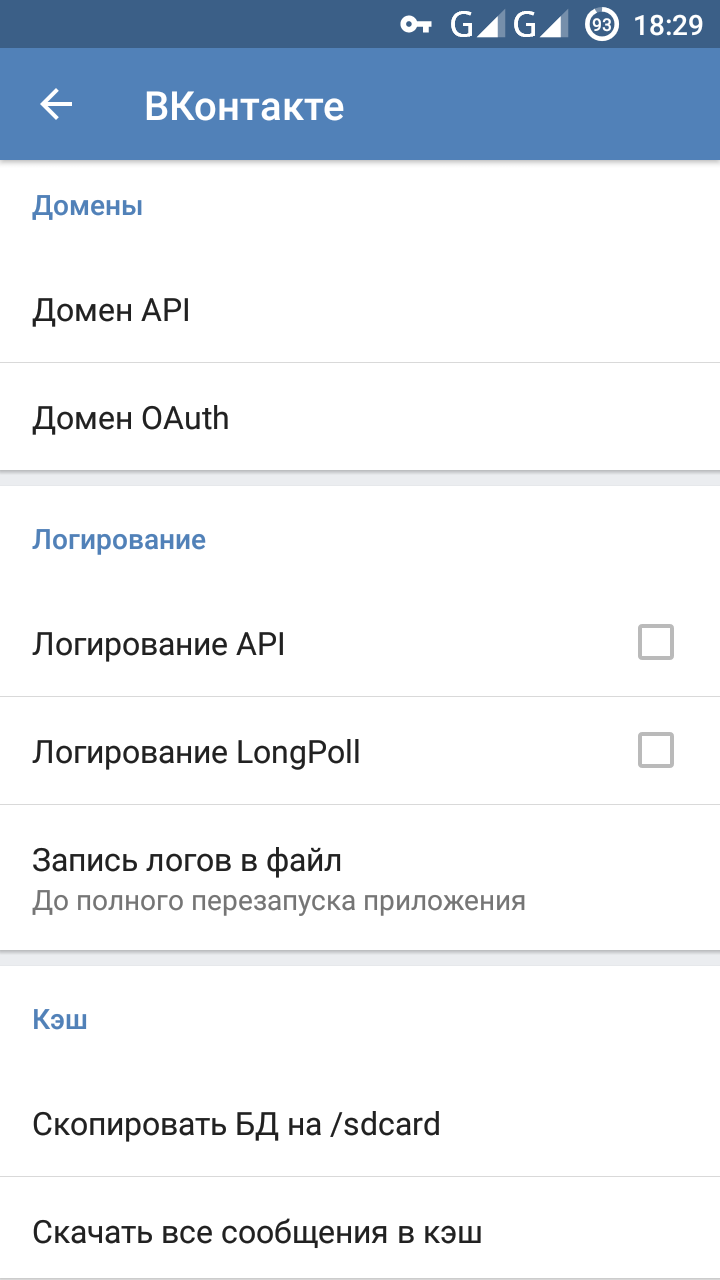Tap the До полного перезапуска приложения subtitle
720x1280 pixels.
(x=279, y=901)
